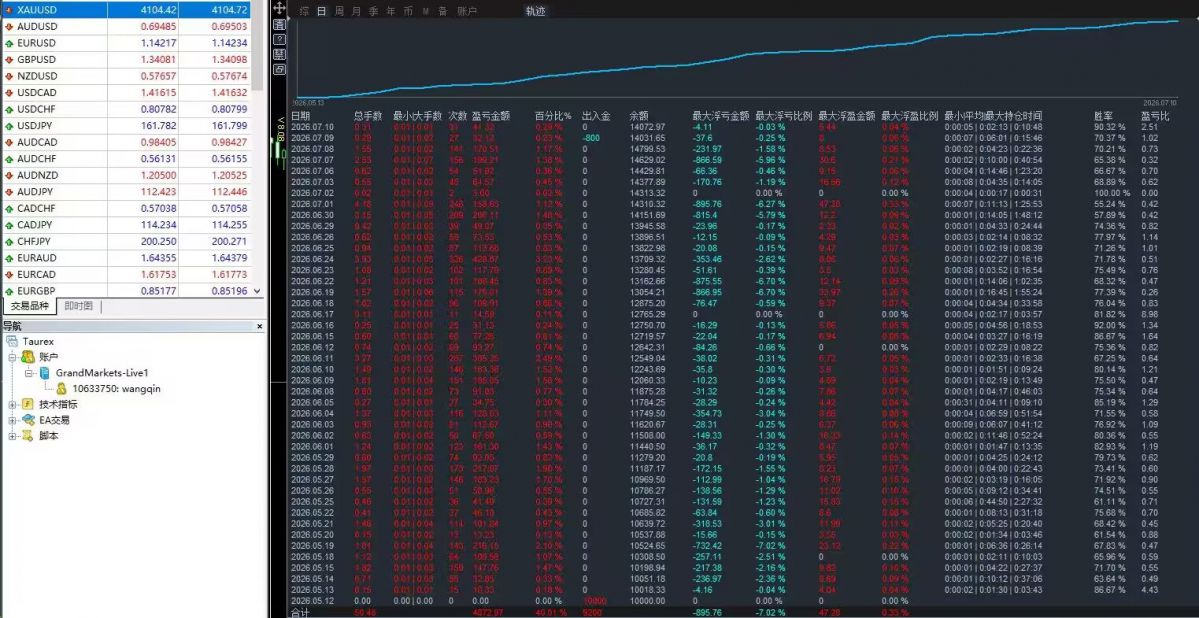Switch to the 即时图 tab
Screen dimensions: 1199x618
click(x=79, y=306)
